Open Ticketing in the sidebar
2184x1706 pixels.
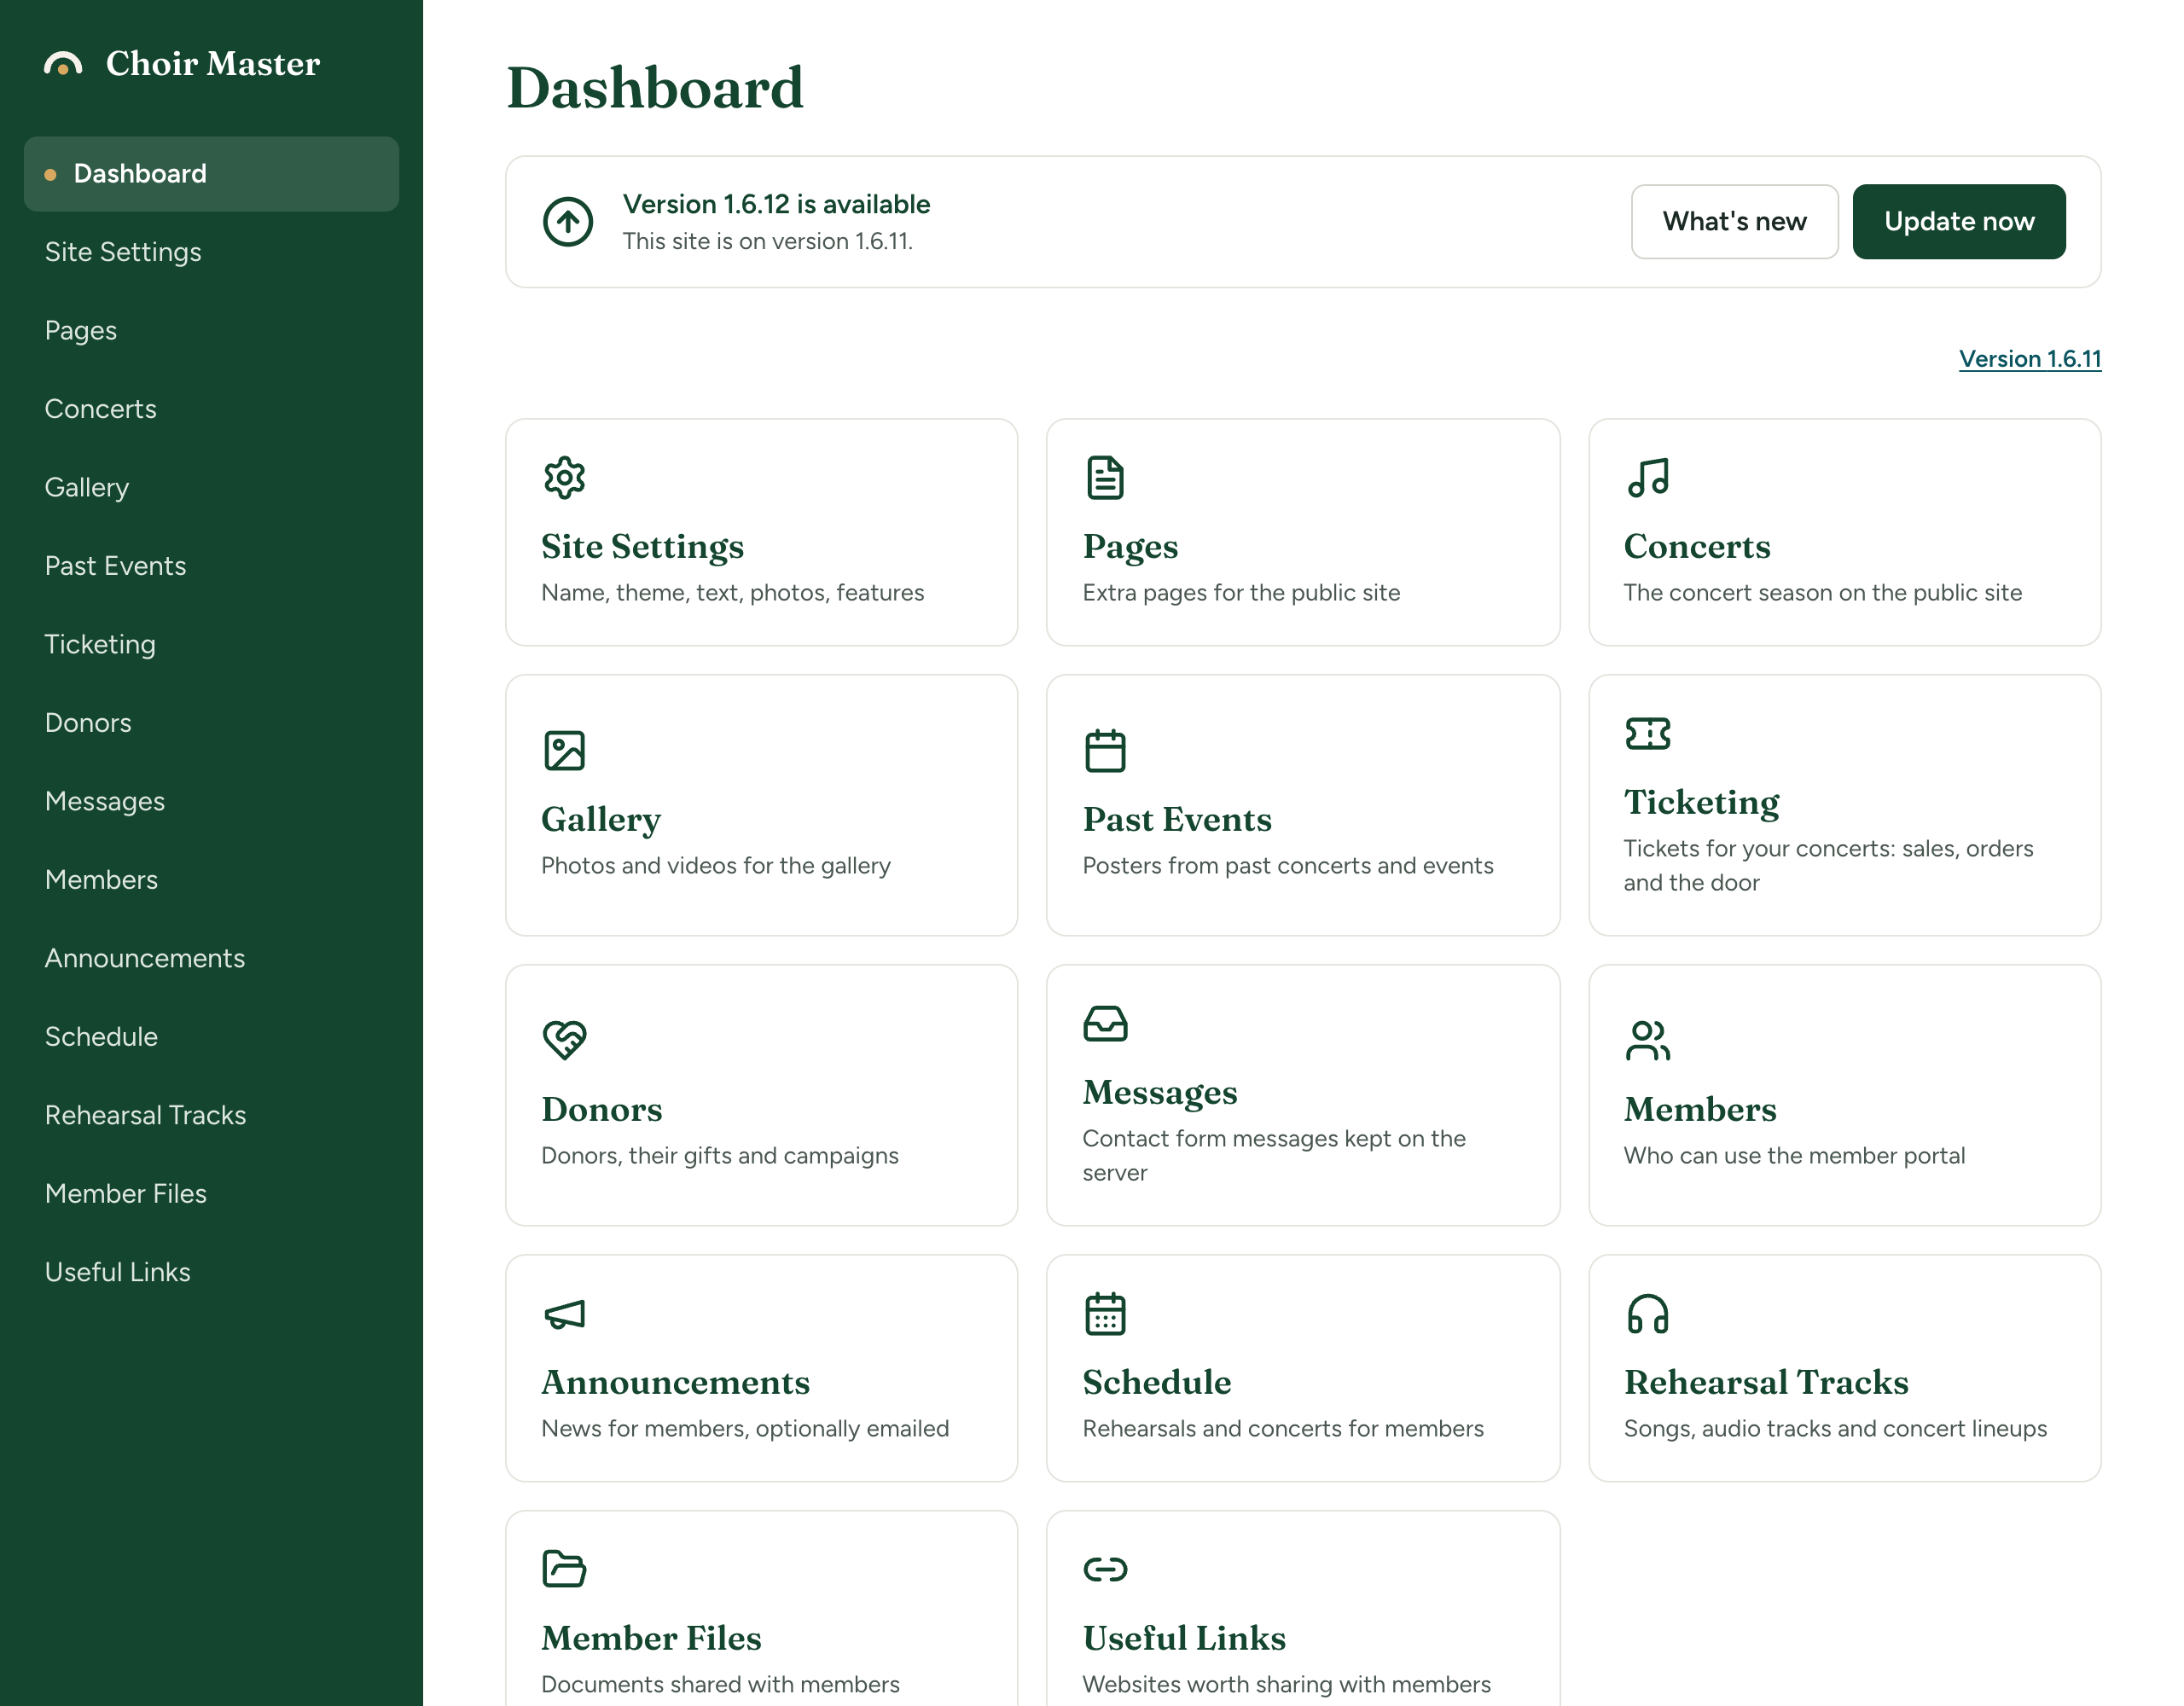click(x=211, y=645)
